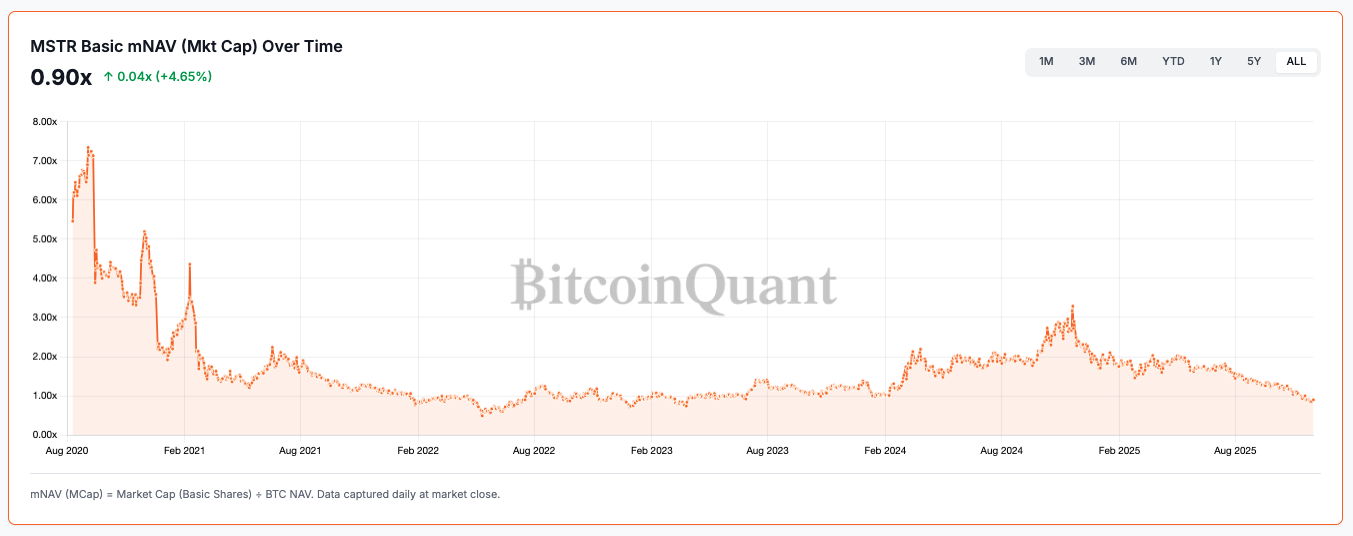Switch to the 3M range

click(x=1087, y=62)
